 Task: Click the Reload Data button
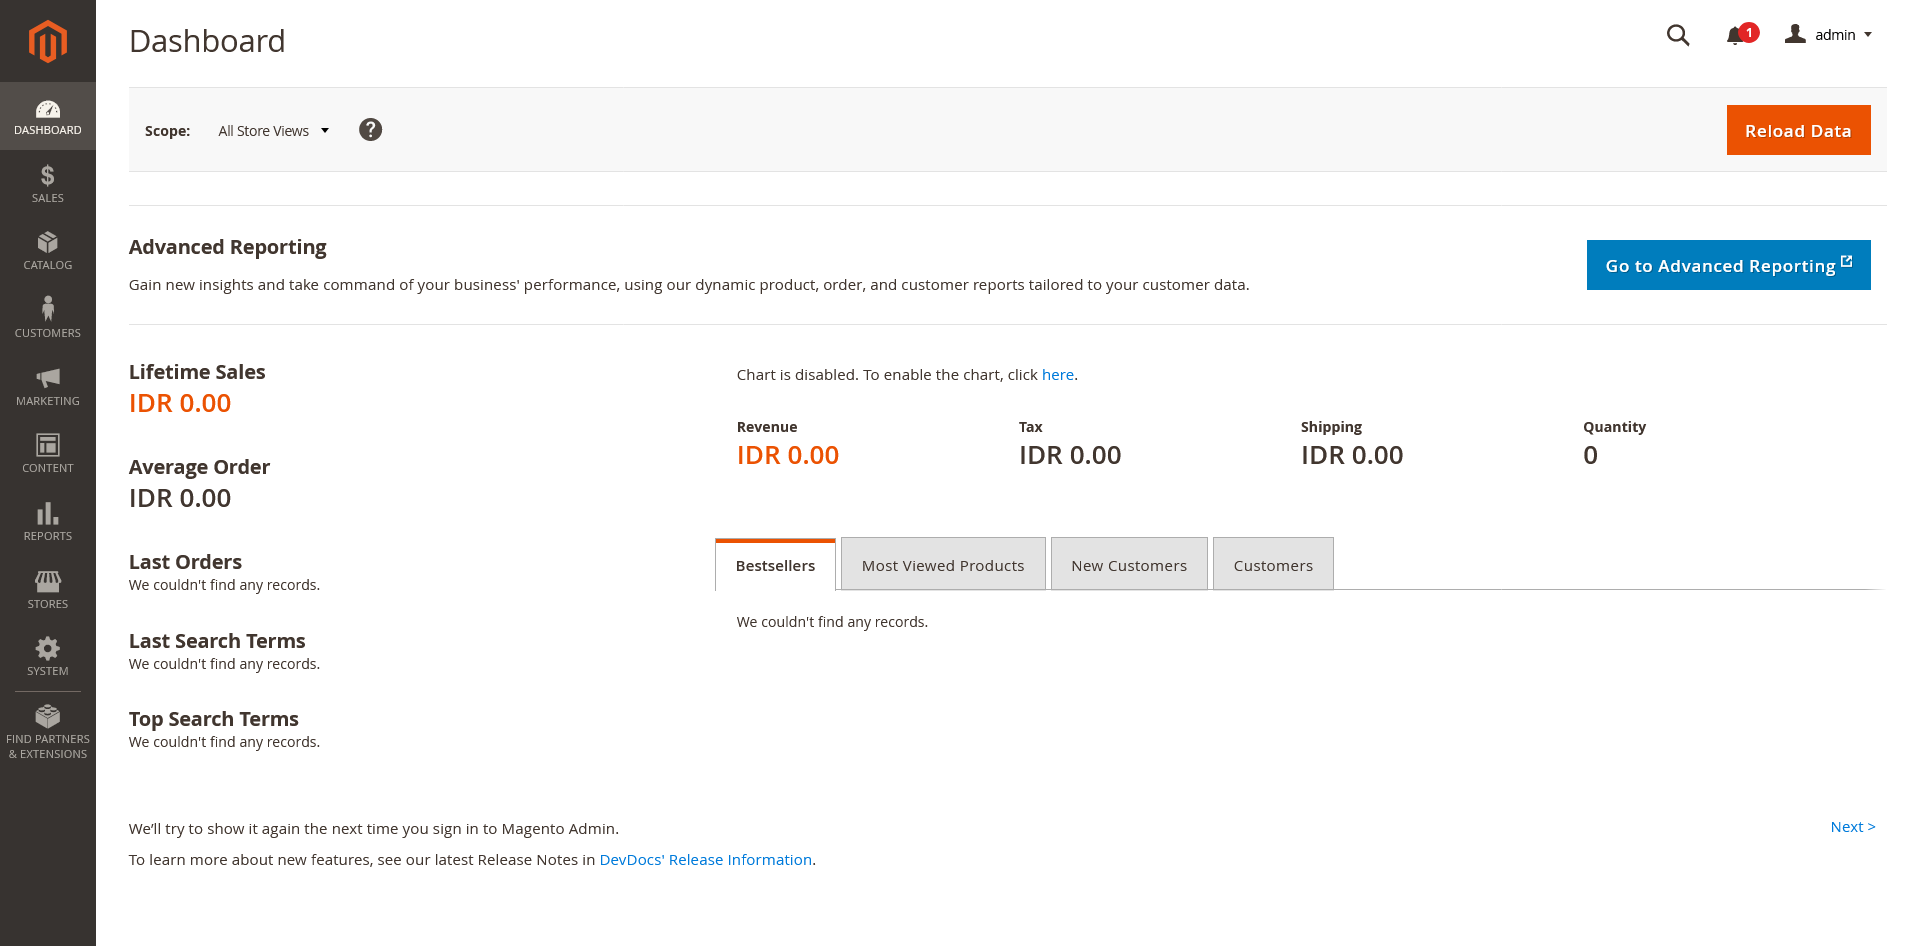click(1798, 130)
